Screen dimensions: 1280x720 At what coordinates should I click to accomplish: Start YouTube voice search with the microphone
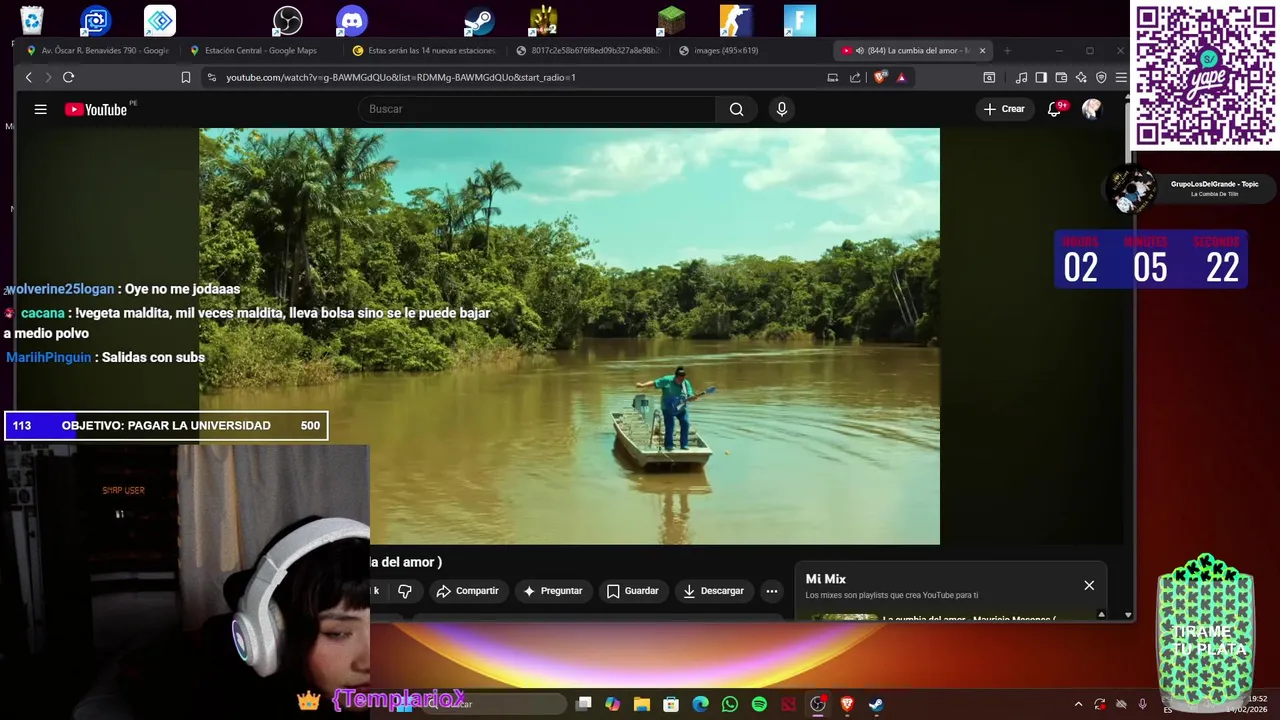(782, 109)
